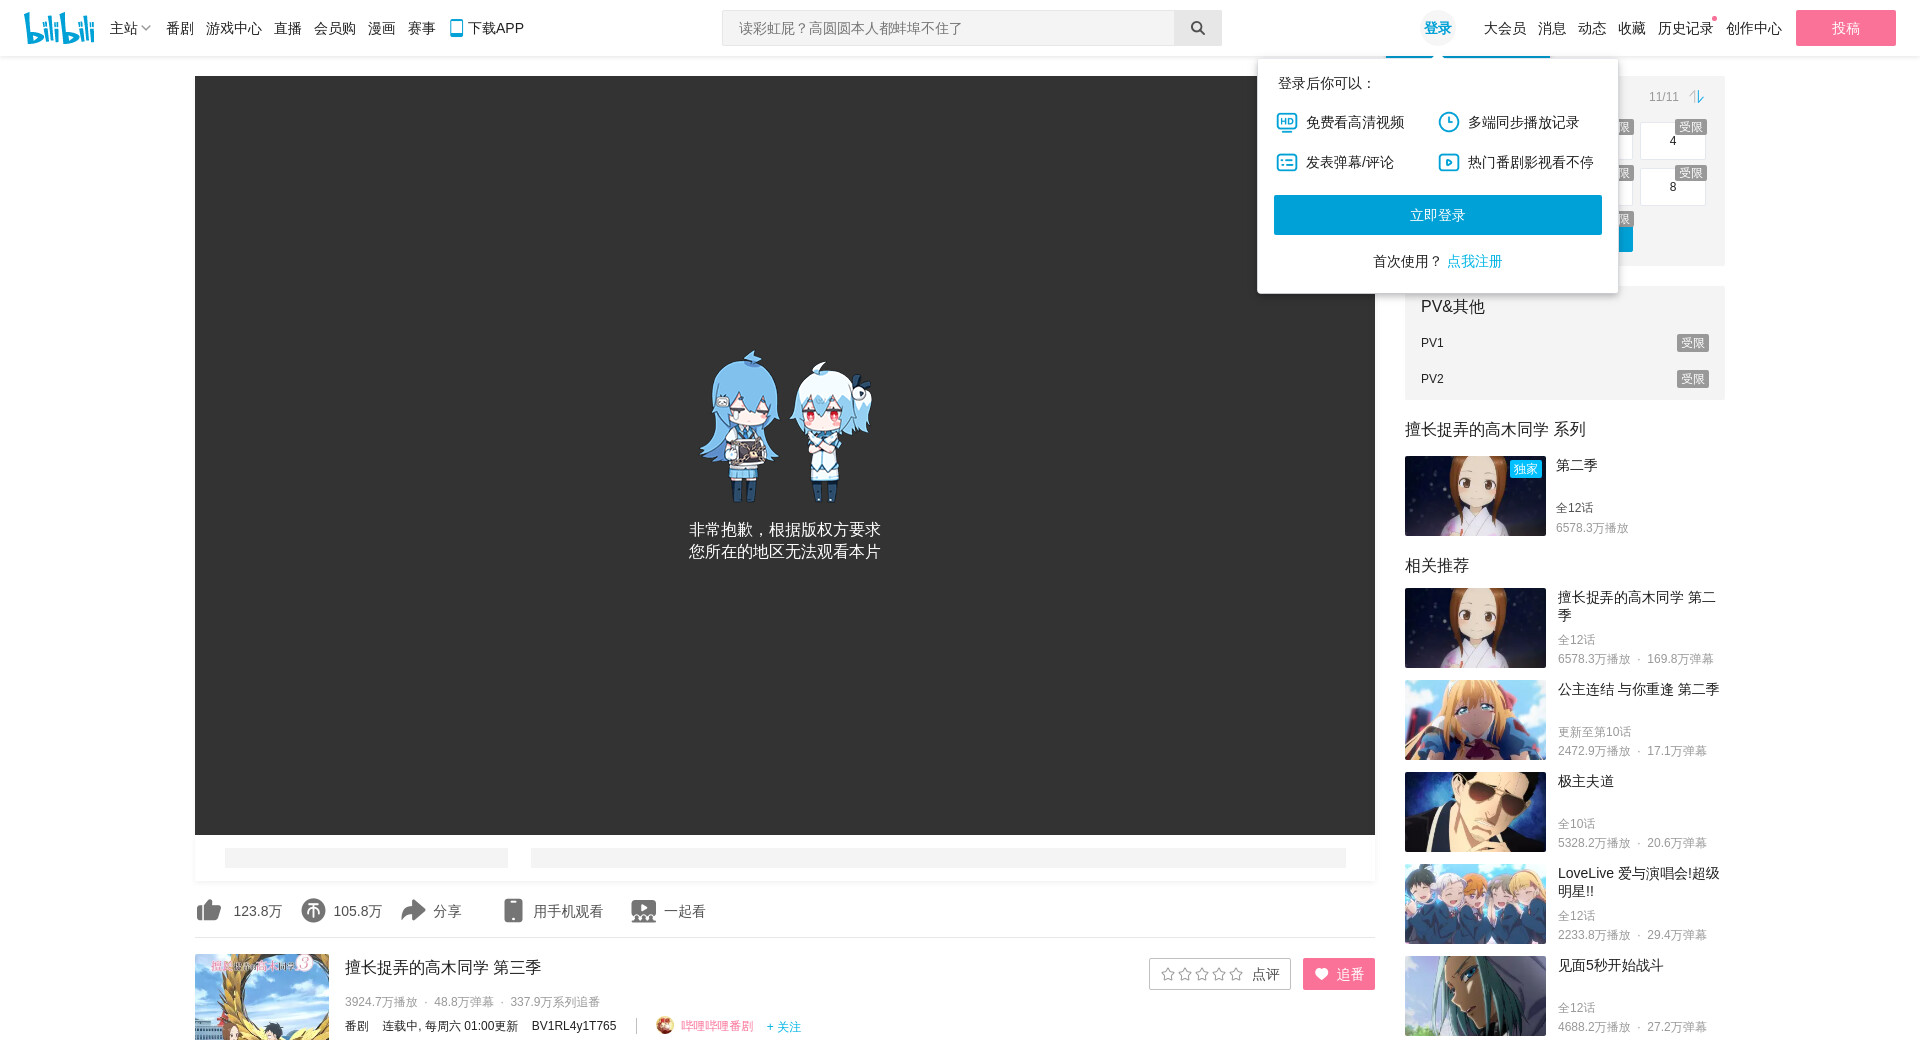
Task: Click the 极主夫道 title text
Action: pyautogui.click(x=1586, y=781)
